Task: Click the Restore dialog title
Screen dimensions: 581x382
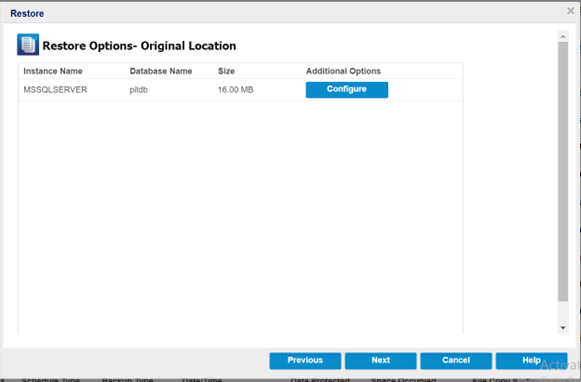Action: pos(27,13)
